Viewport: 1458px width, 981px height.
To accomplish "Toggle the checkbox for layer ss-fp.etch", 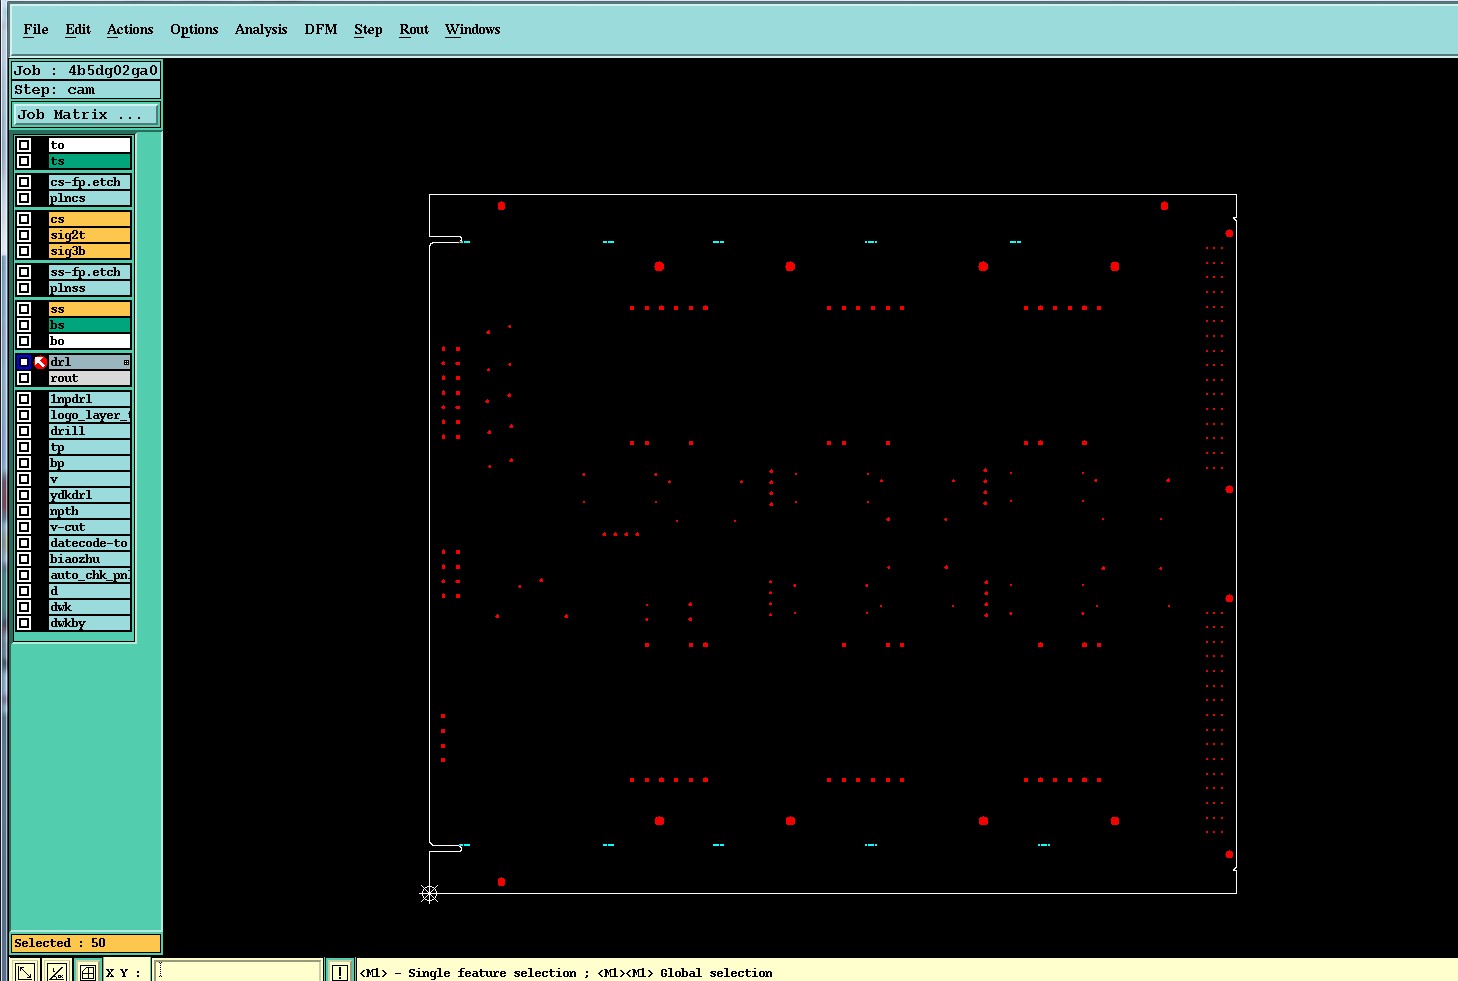I will click(24, 272).
